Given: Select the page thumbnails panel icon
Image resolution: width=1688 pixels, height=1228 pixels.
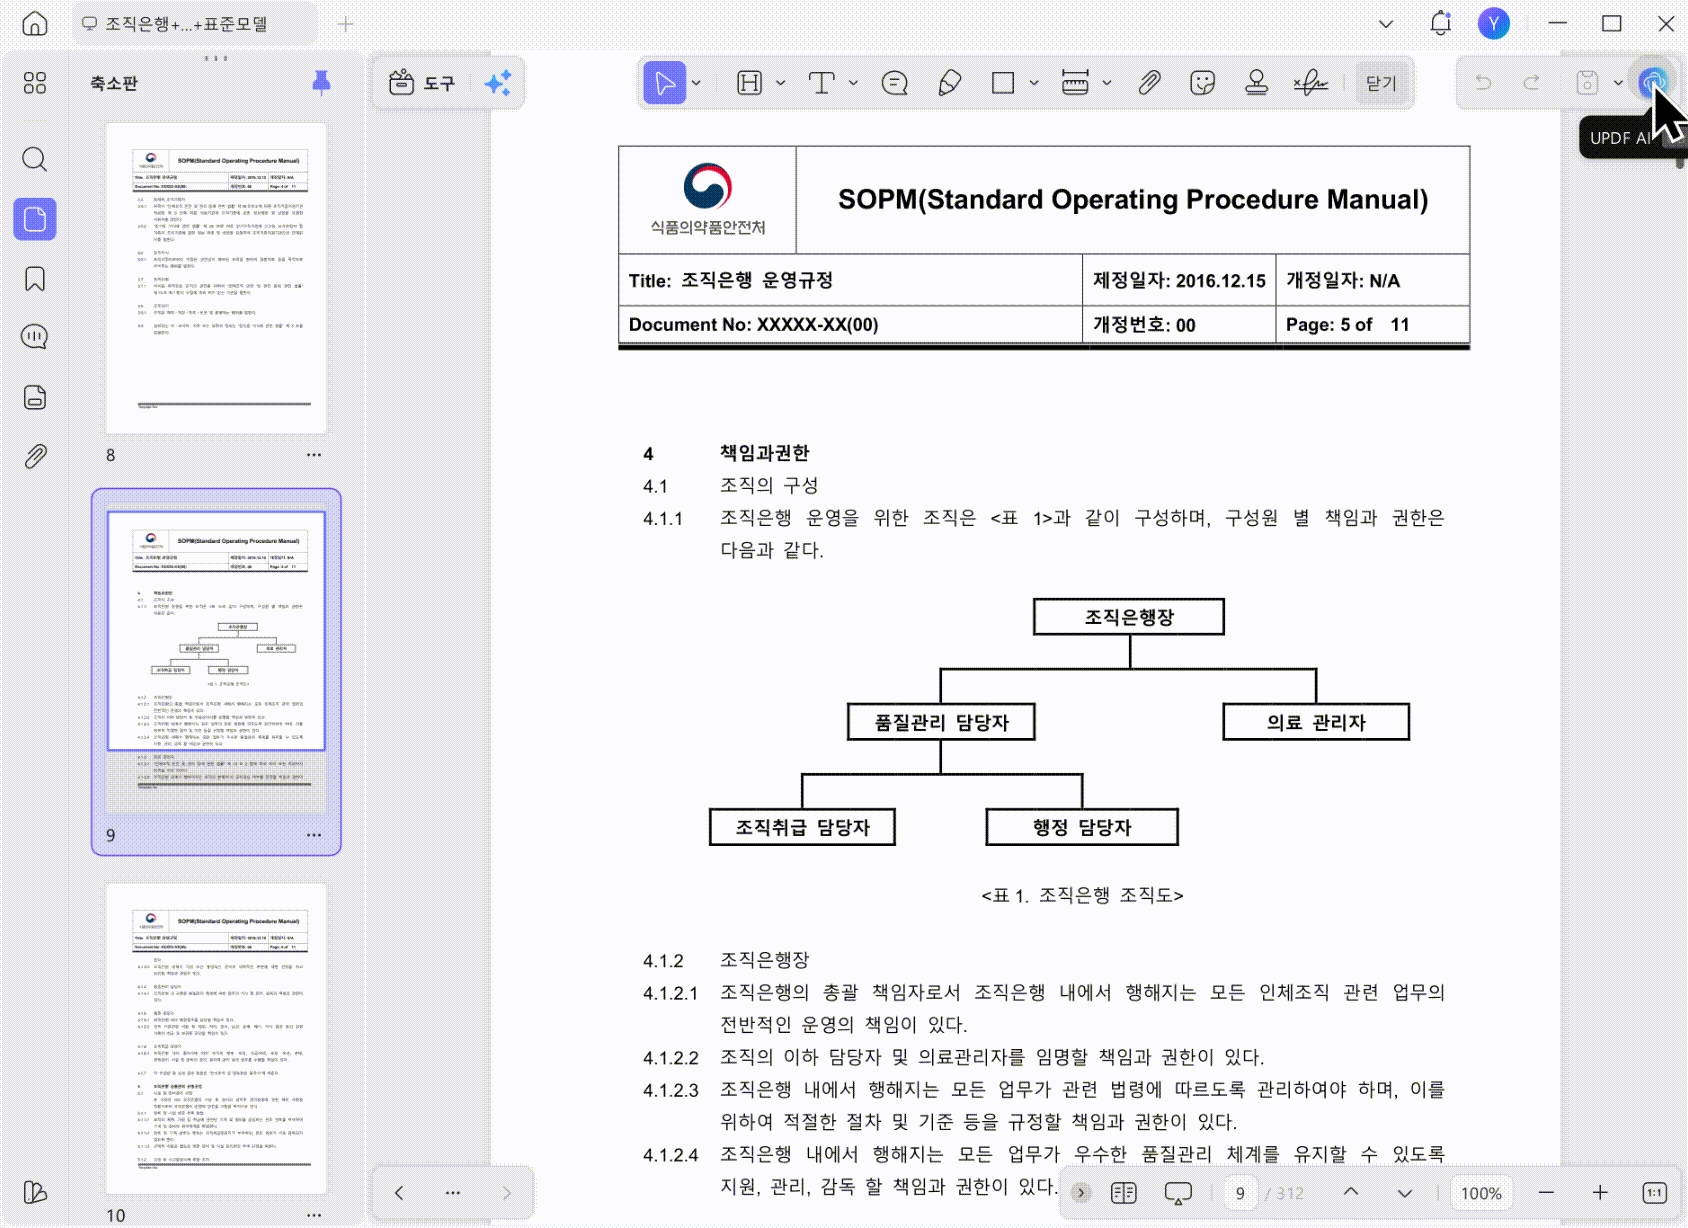Looking at the screenshot, I should pos(35,219).
